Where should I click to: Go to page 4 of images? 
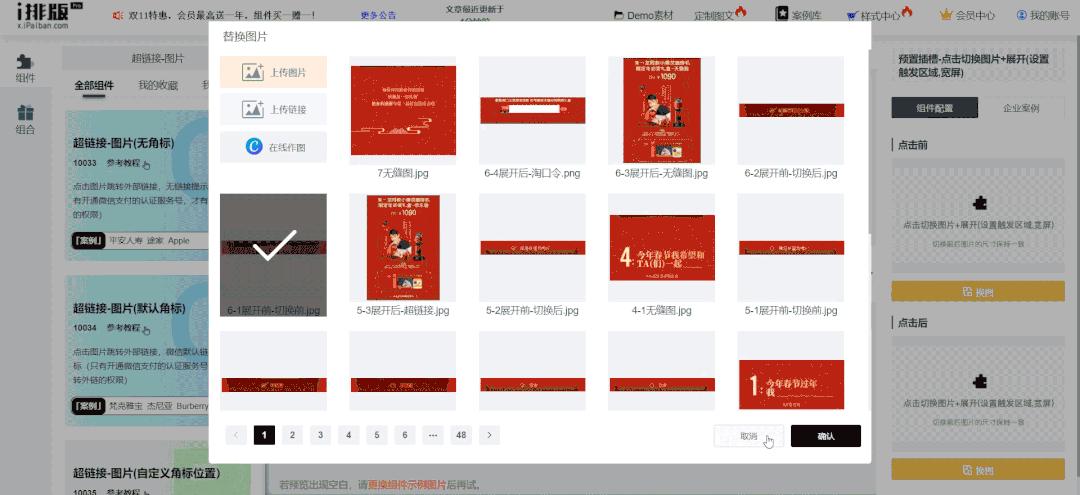(349, 435)
